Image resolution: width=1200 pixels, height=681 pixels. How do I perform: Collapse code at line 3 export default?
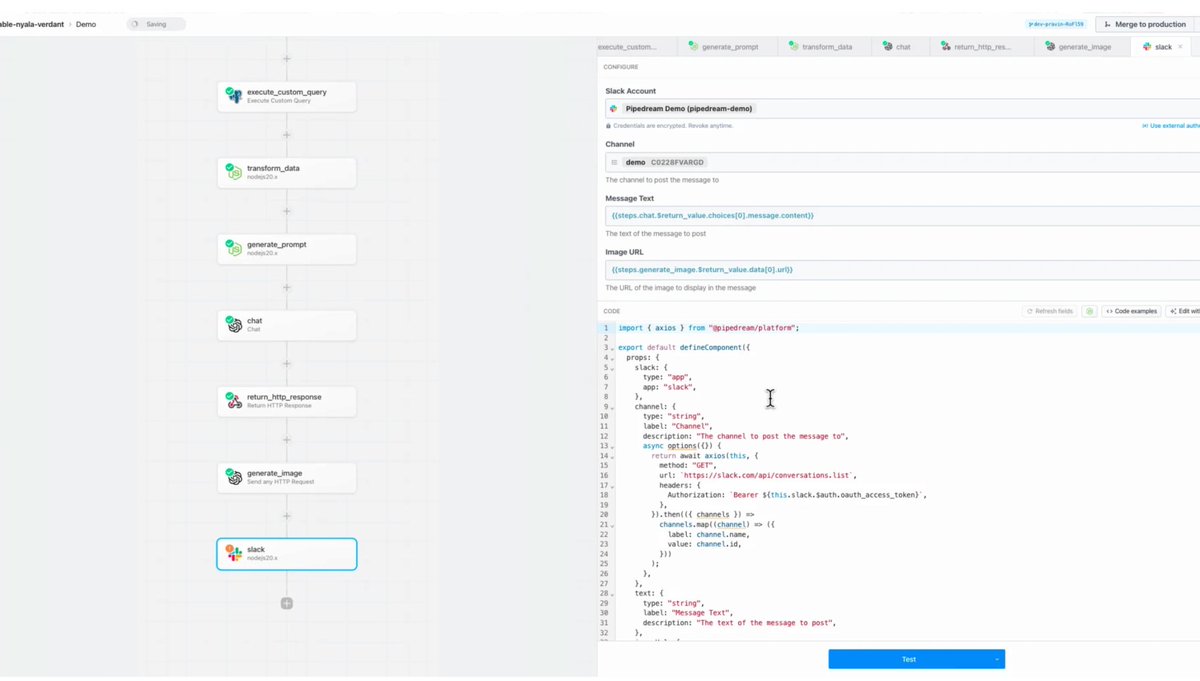611,348
